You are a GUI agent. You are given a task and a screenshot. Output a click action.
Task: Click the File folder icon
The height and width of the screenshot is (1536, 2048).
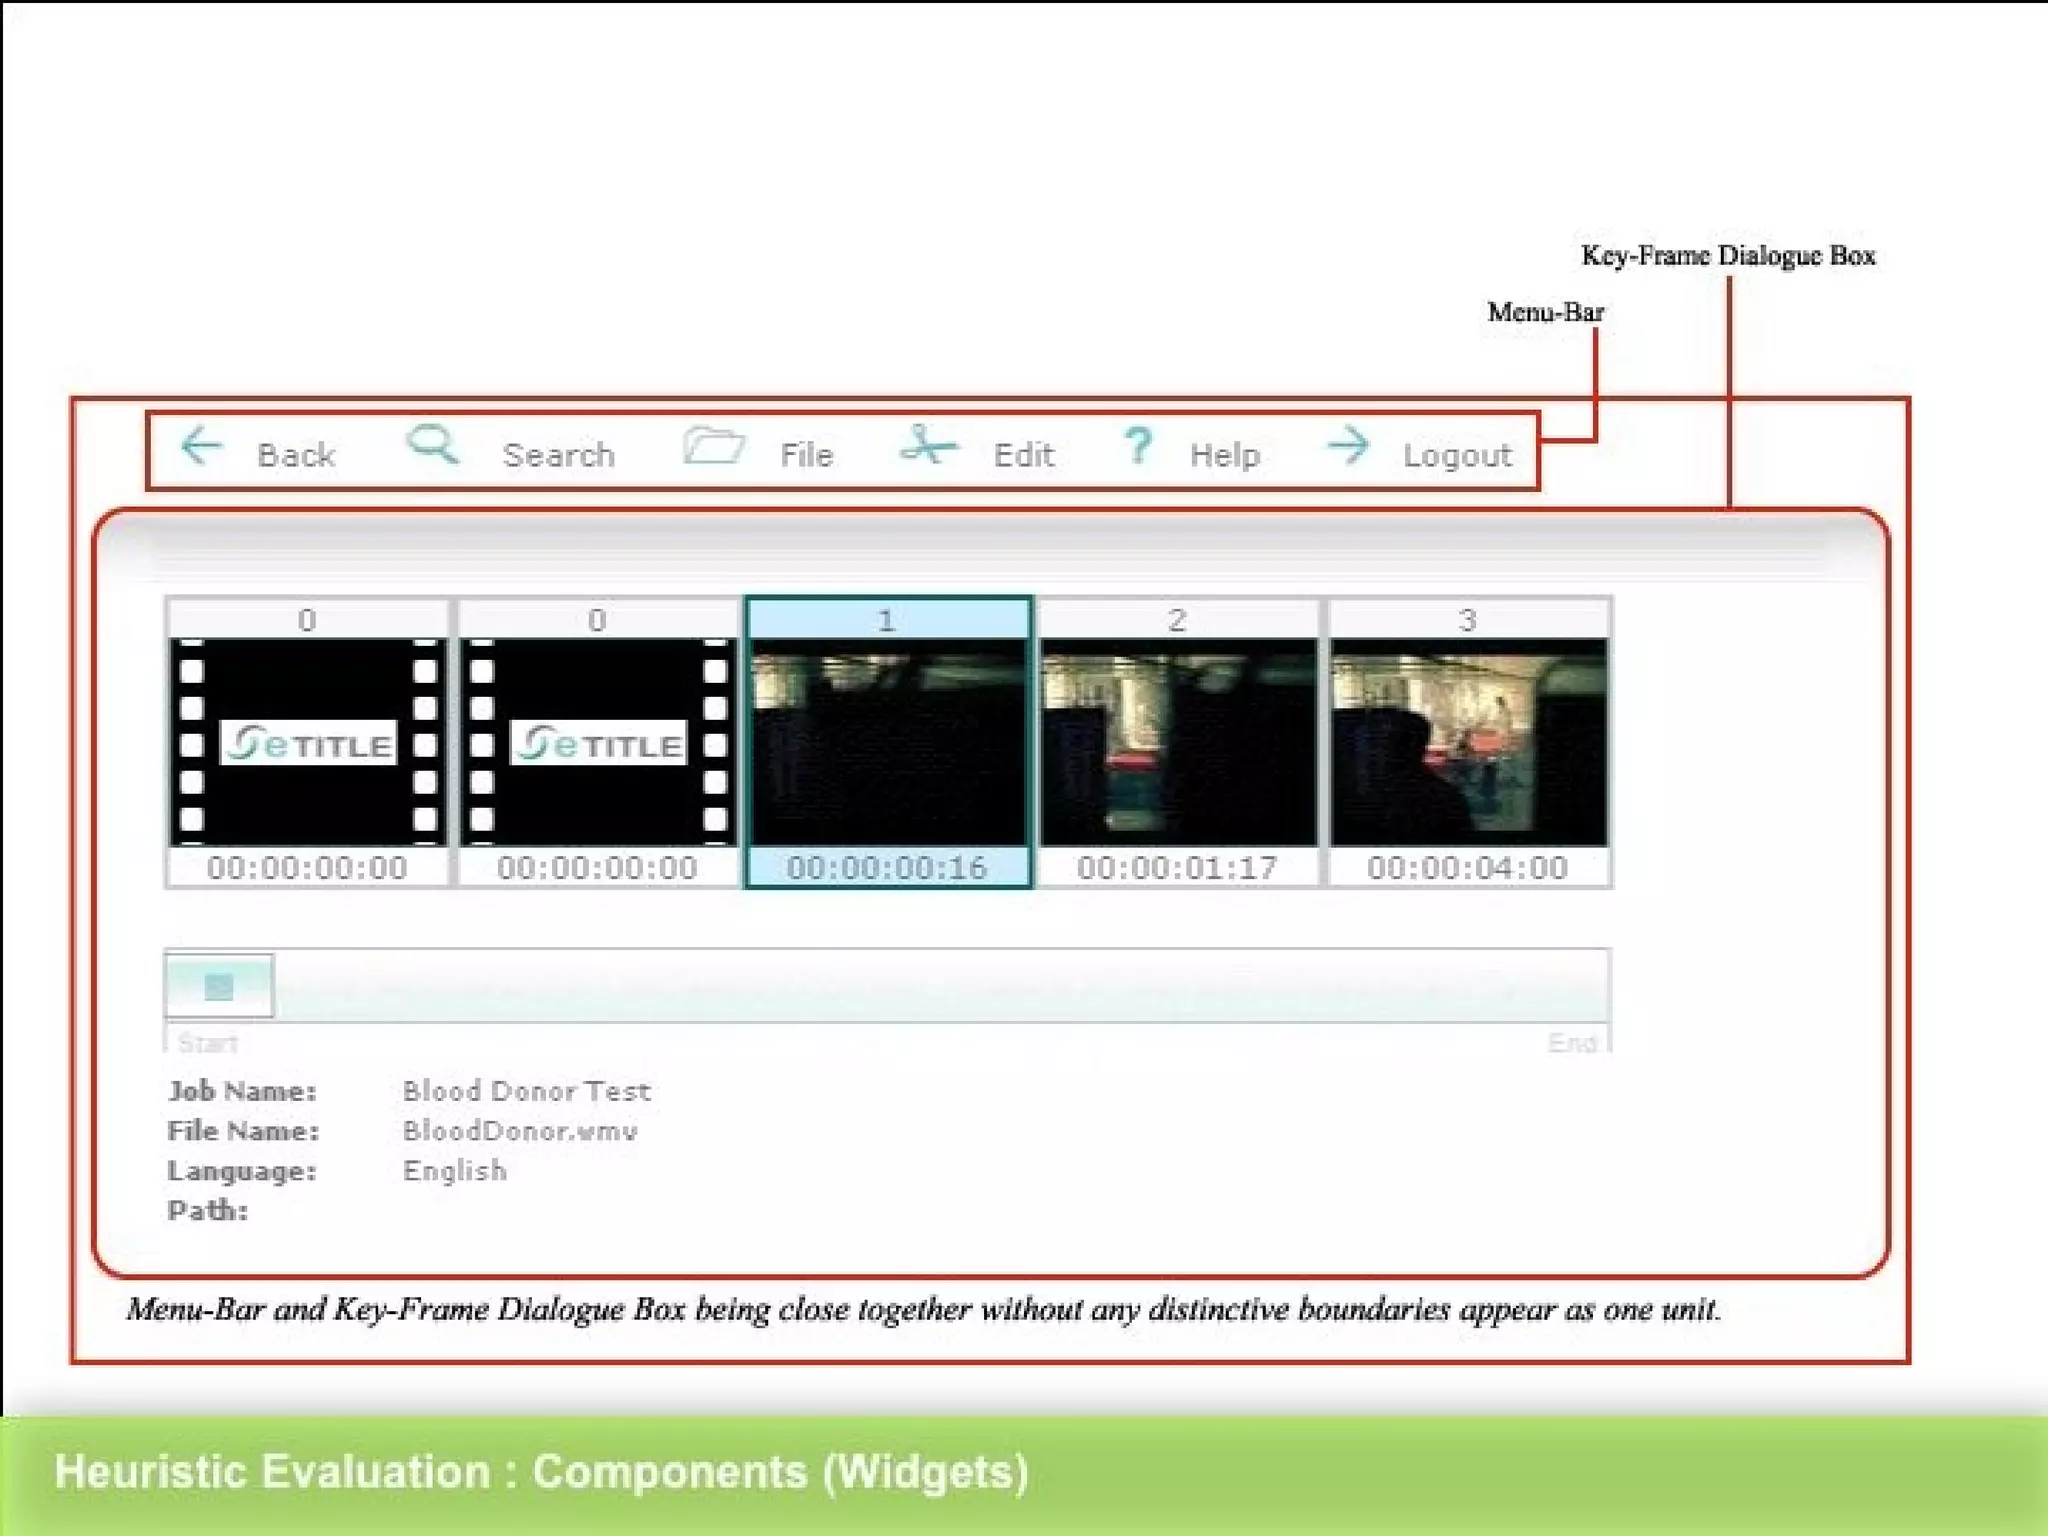pos(713,446)
